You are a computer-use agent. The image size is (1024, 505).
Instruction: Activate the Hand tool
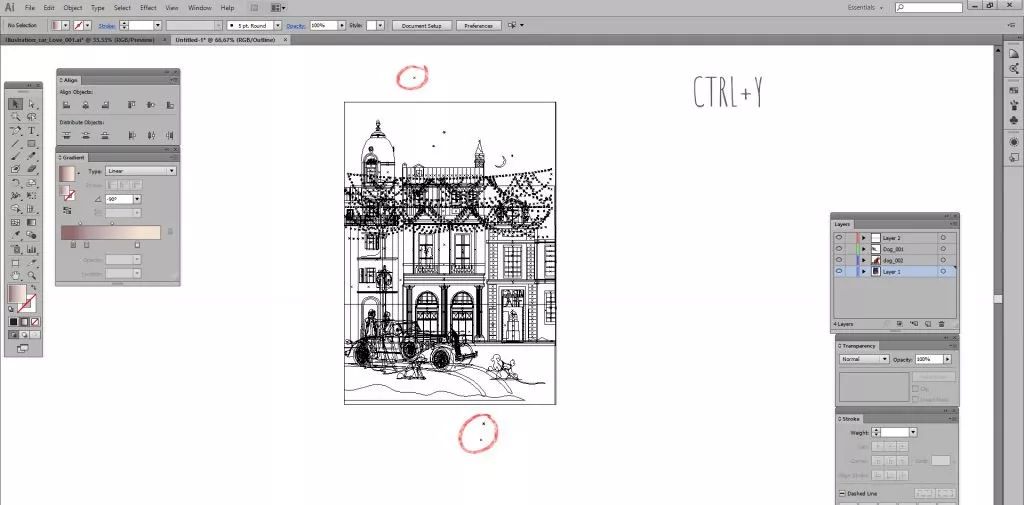coord(16,274)
